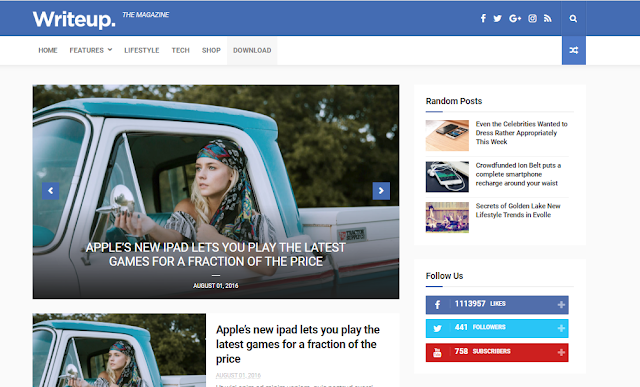Open the search magnifier icon
Screen dimensions: 640x387
573,18
